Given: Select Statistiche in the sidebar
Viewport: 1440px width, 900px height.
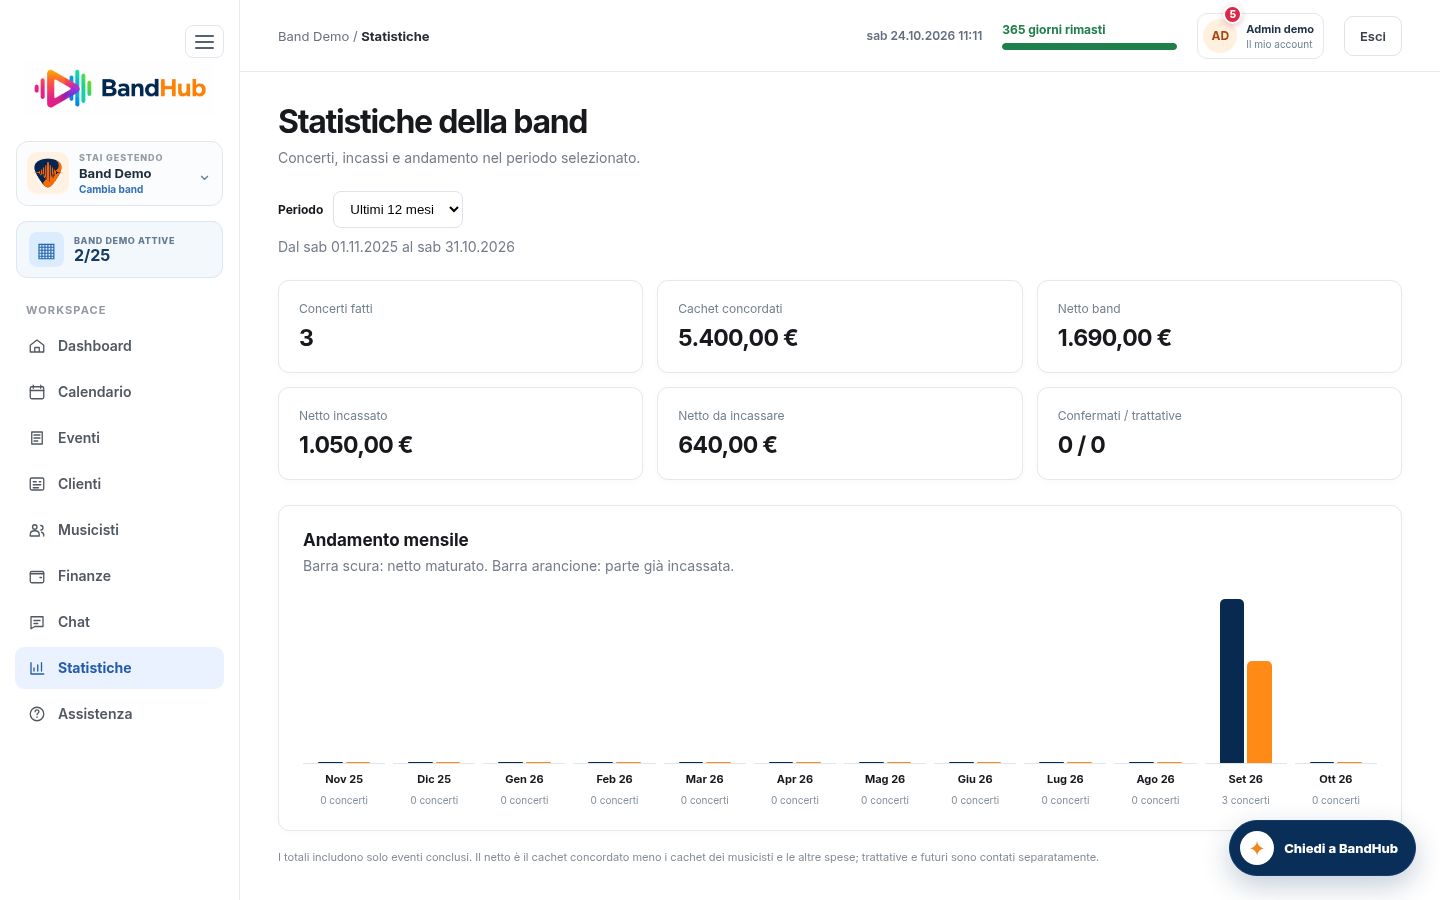Looking at the screenshot, I should pos(119,668).
